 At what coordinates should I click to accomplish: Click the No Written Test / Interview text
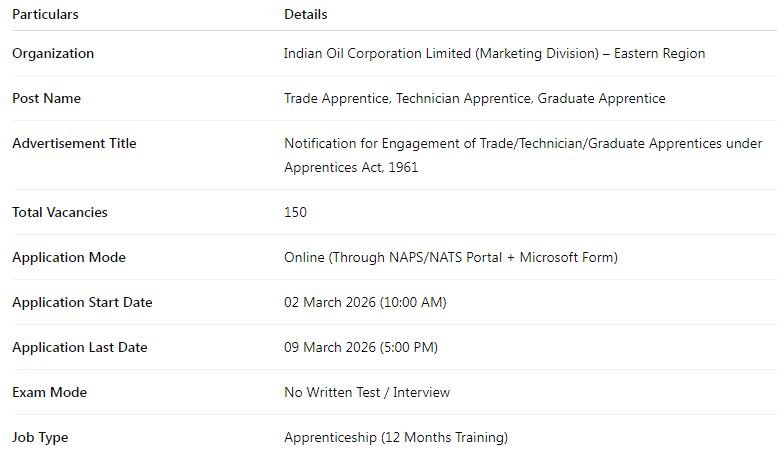click(367, 393)
